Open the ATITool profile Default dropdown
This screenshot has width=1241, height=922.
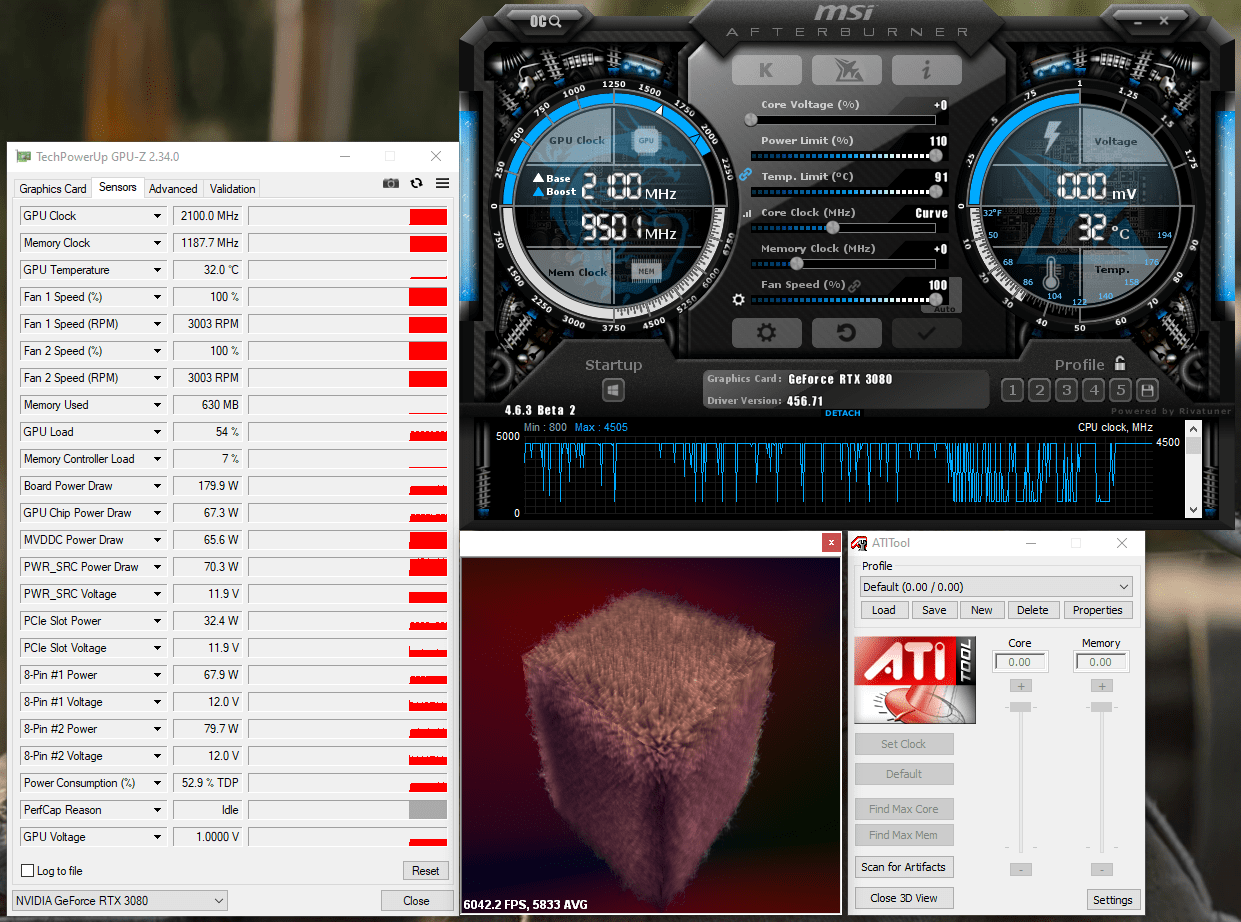pyautogui.click(x=997, y=587)
